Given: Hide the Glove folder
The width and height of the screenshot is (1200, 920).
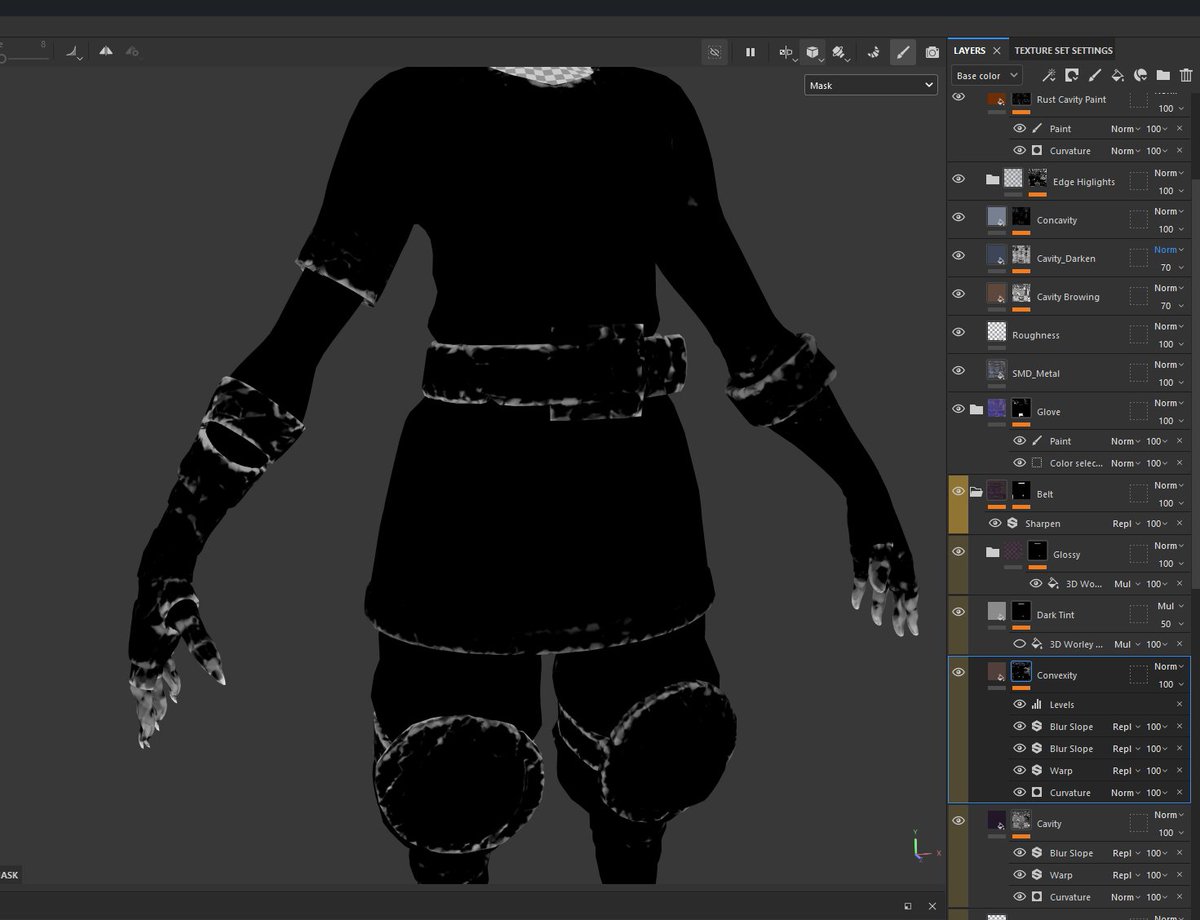Looking at the screenshot, I should coord(958,408).
